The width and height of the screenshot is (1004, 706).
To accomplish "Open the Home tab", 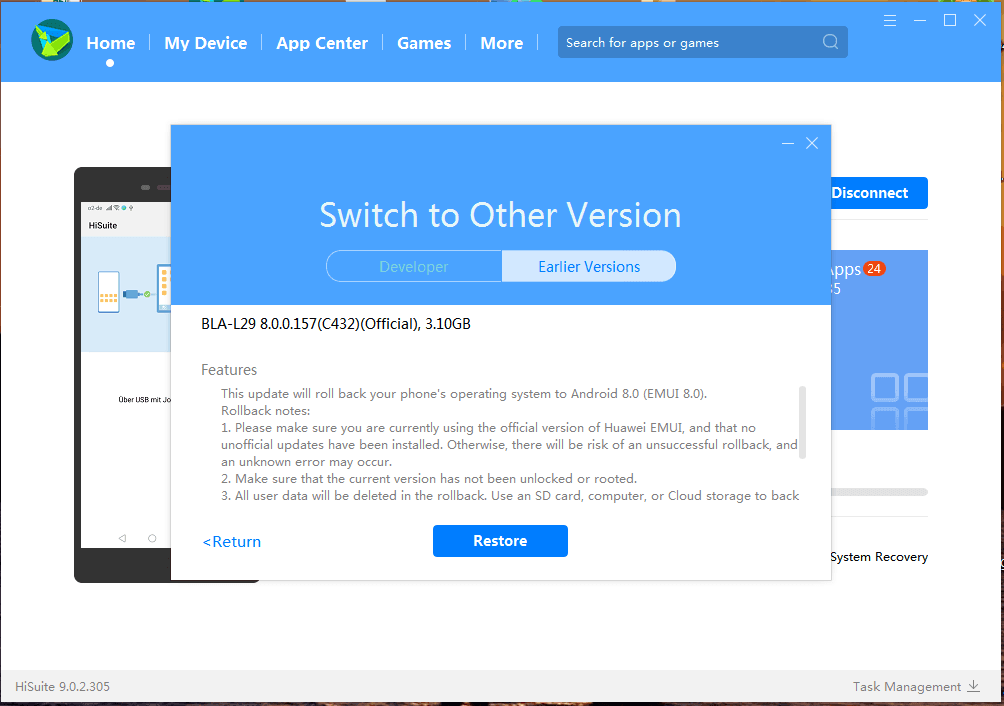I will 111,43.
